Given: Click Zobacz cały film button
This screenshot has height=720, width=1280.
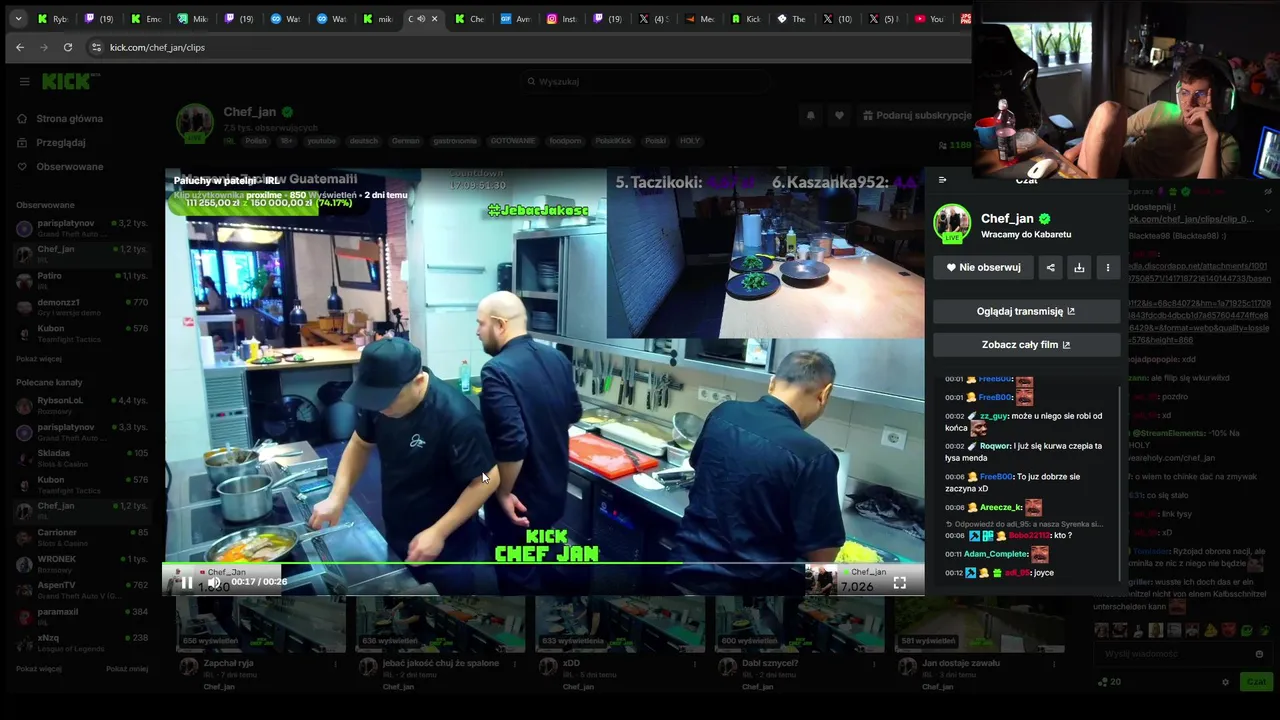Looking at the screenshot, I should 1026,344.
